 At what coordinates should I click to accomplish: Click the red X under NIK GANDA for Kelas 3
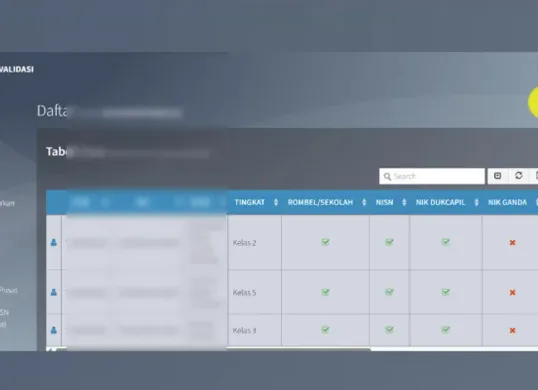click(512, 331)
